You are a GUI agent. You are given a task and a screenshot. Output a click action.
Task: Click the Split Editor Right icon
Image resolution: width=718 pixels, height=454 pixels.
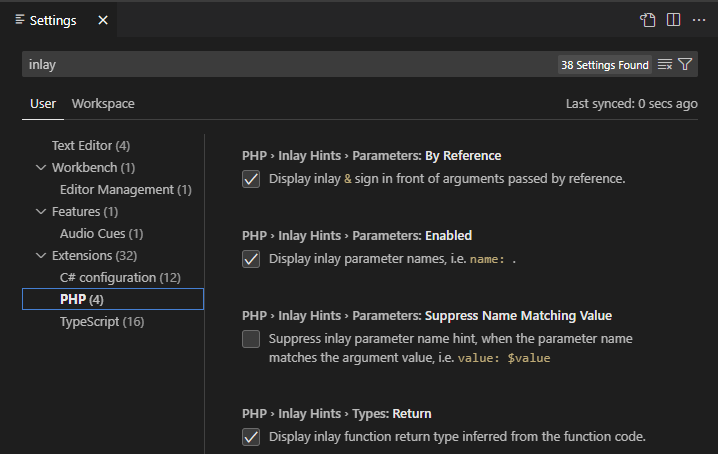coord(674,20)
